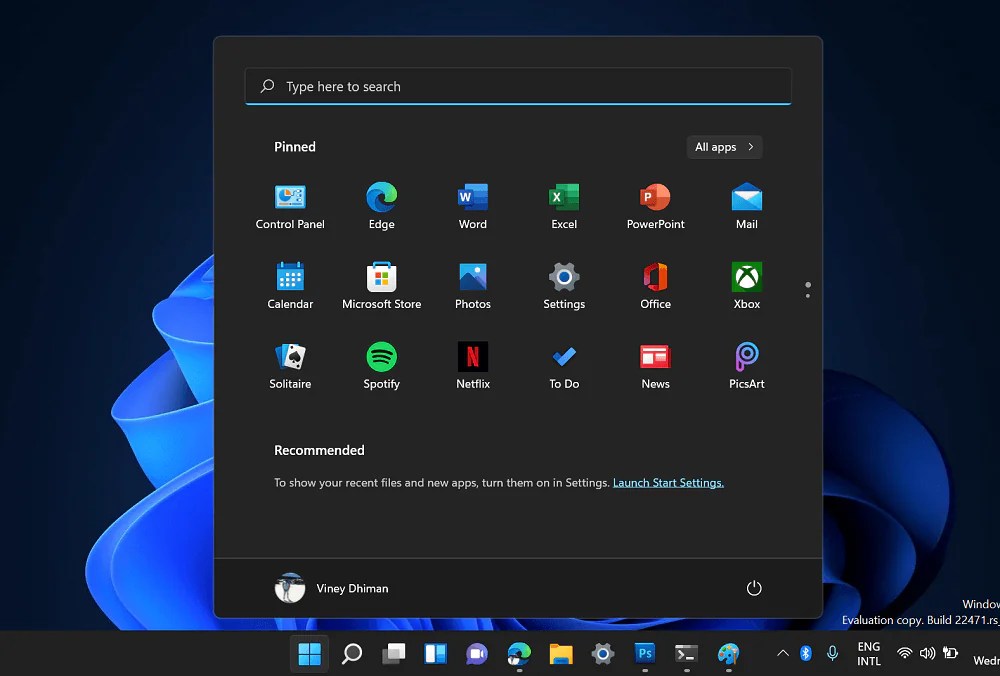Screen dimensions: 1000x676
Task: Launch the Word app
Action: point(472,197)
